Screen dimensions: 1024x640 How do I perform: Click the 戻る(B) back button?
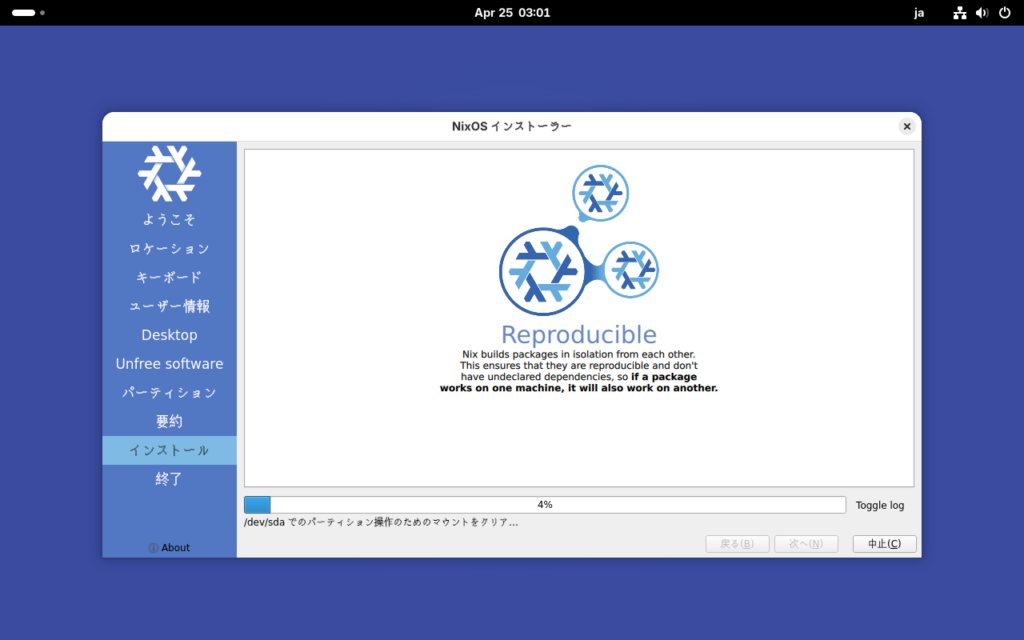[737, 544]
